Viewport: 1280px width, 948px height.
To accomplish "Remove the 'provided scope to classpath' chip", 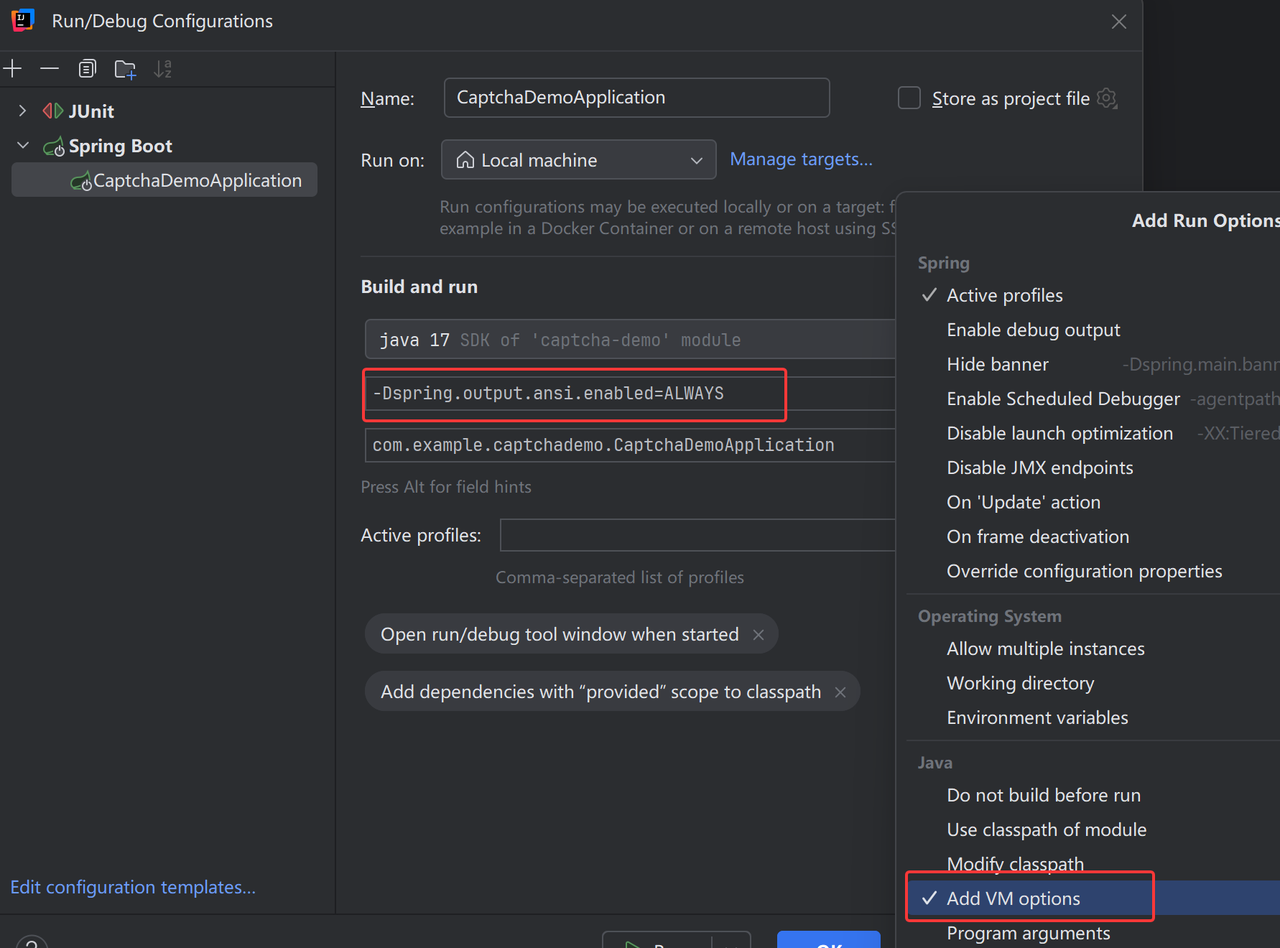I will pyautogui.click(x=840, y=692).
